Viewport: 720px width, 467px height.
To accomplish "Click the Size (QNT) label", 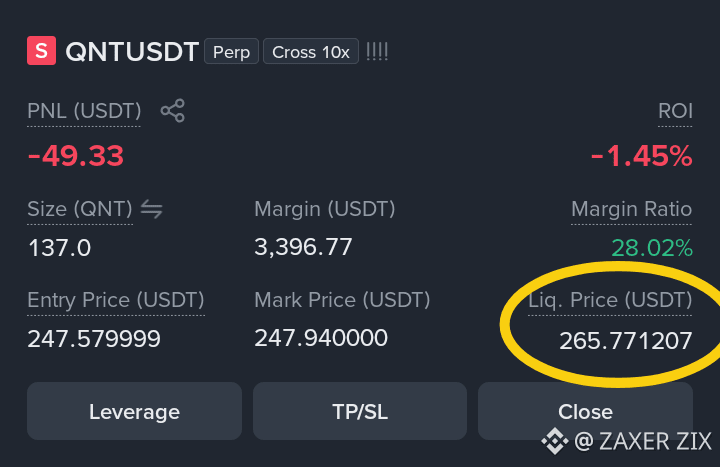I will (80, 209).
